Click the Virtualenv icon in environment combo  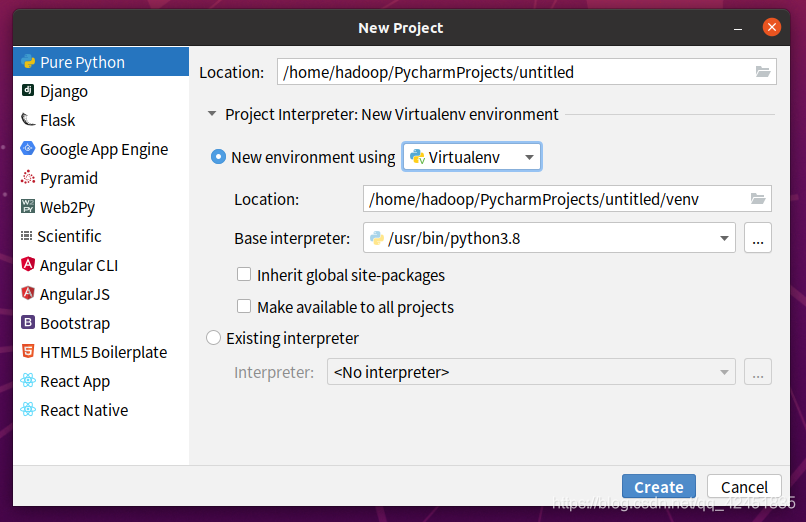coord(417,157)
